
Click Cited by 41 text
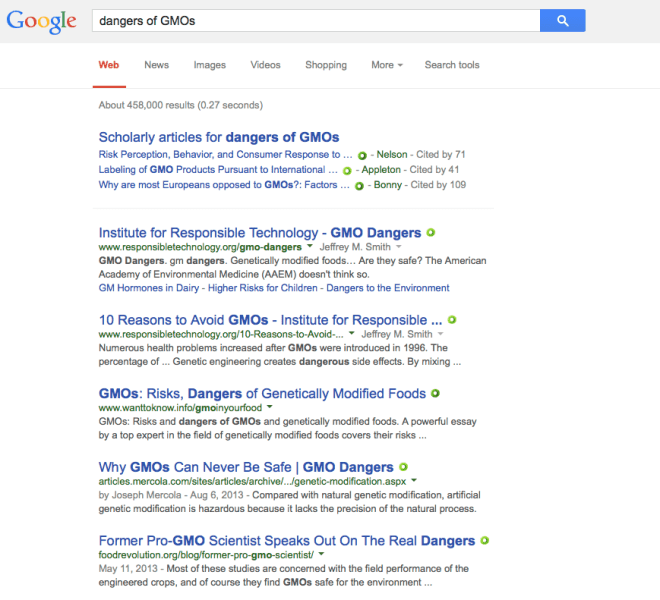434,170
